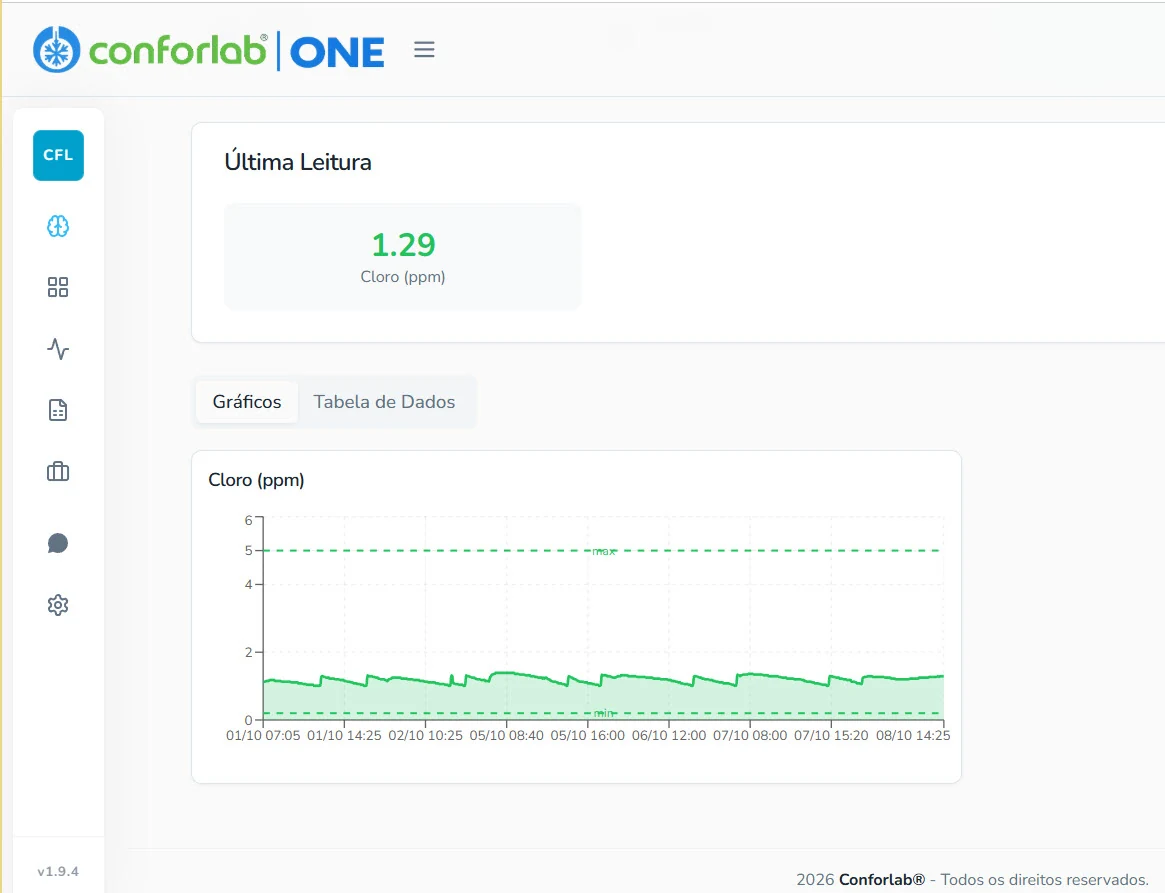Click the 08/10 14:25 axis label
Viewport: 1165px width, 893px height.
pos(912,735)
